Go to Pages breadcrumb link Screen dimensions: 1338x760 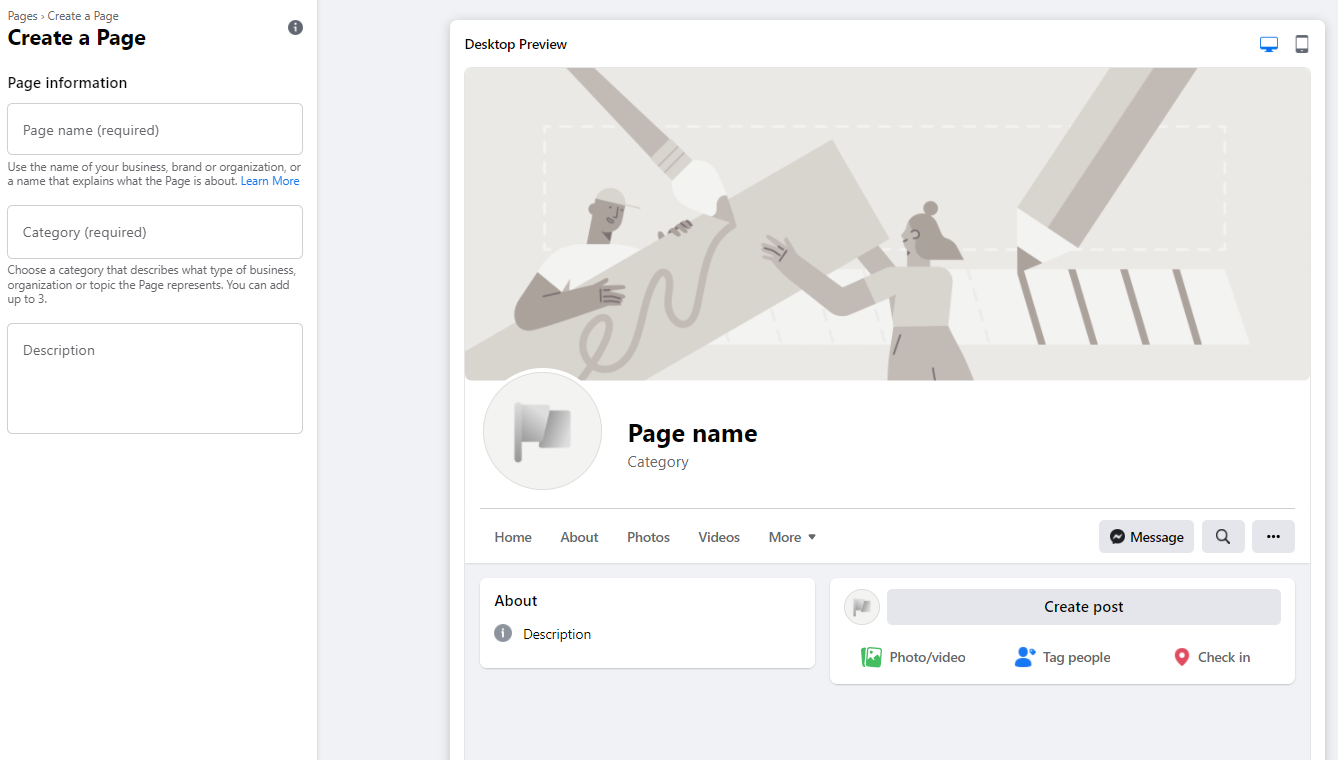[x=22, y=16]
